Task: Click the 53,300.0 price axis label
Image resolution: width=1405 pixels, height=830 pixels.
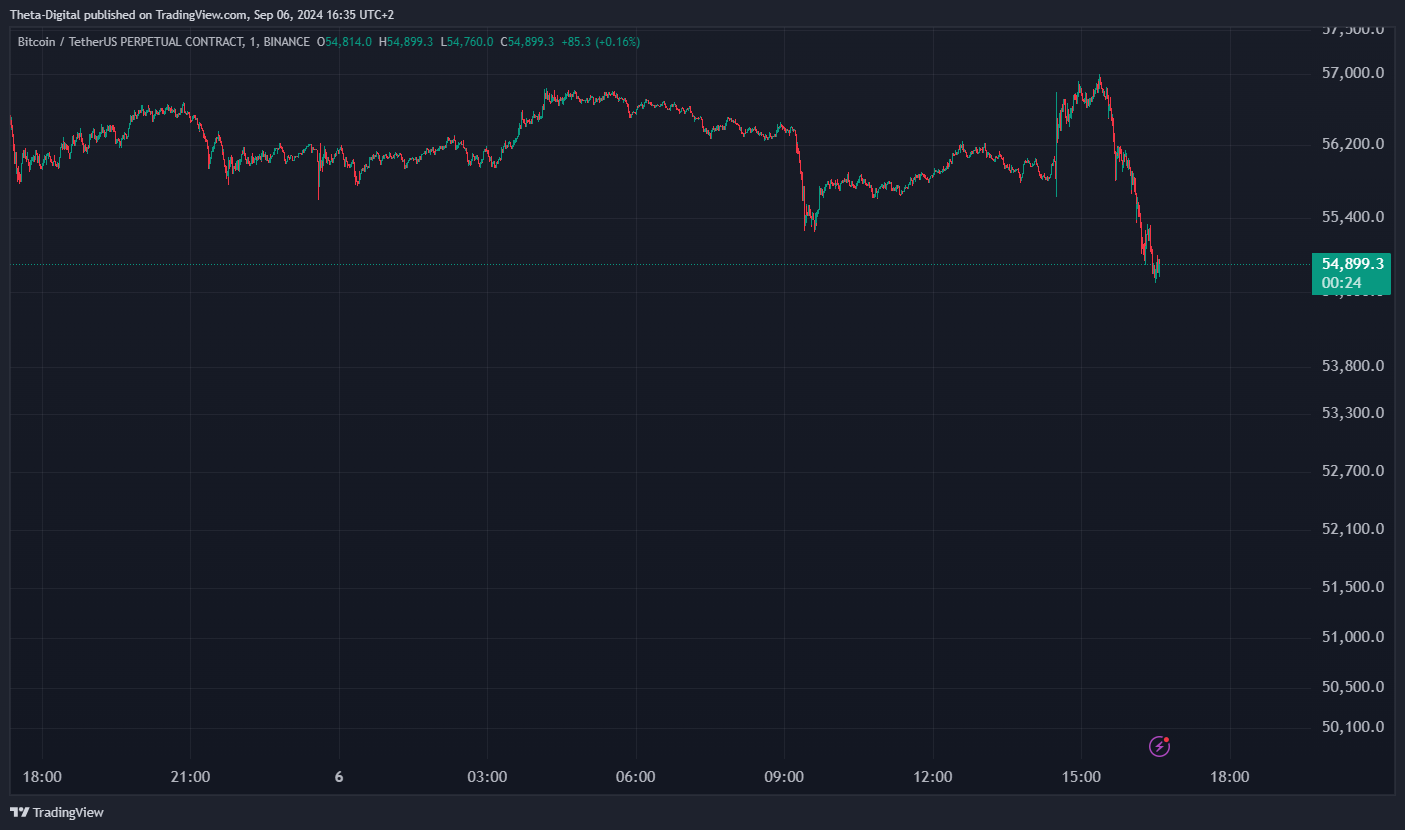Action: [x=1353, y=413]
